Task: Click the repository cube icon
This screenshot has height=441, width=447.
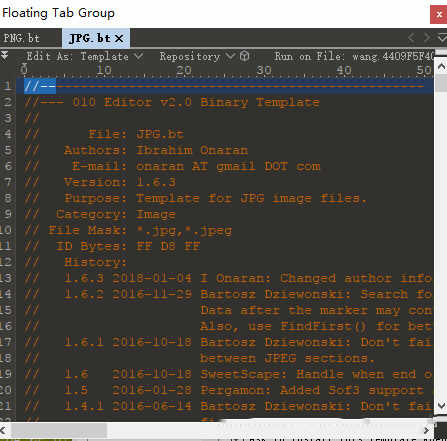Action: coord(244,56)
